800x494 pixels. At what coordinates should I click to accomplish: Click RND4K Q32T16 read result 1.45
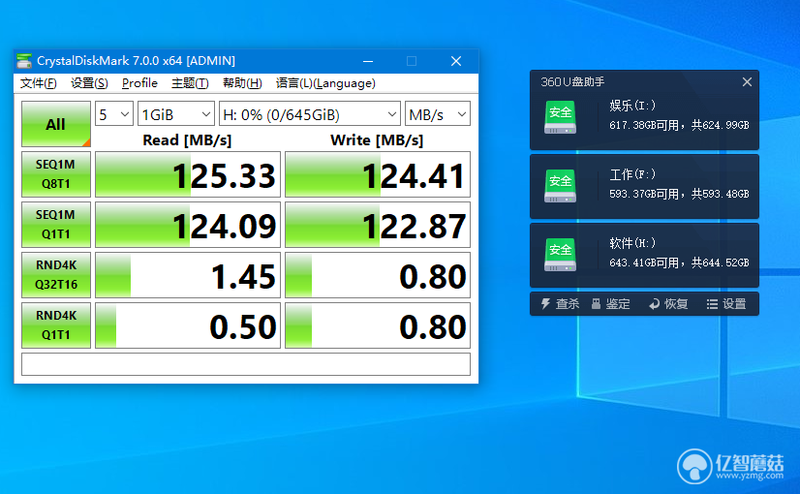188,275
